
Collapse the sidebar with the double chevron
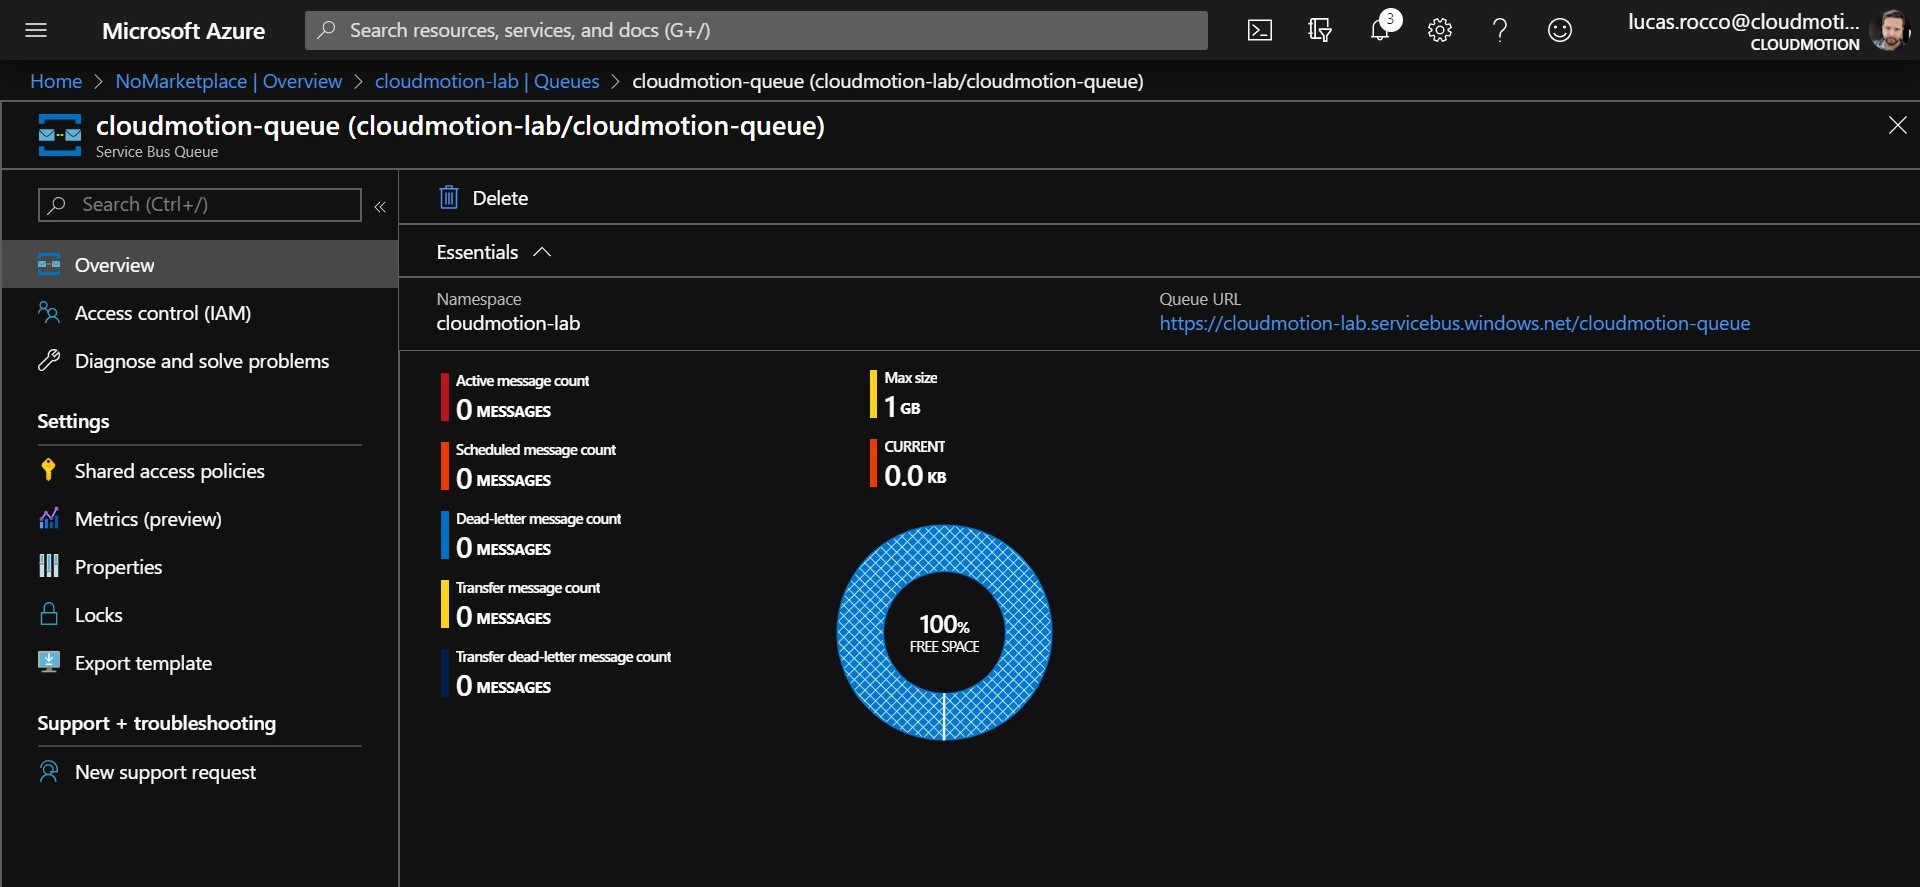pyautogui.click(x=380, y=207)
